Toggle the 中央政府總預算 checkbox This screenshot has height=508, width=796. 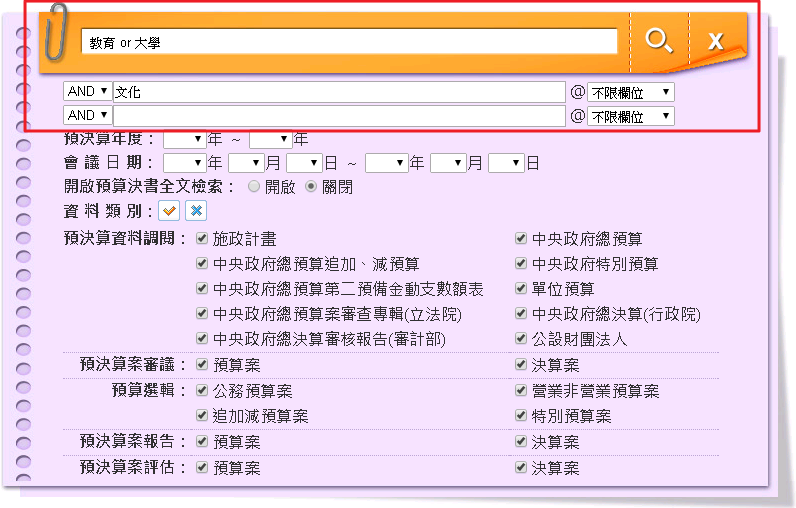[521, 239]
